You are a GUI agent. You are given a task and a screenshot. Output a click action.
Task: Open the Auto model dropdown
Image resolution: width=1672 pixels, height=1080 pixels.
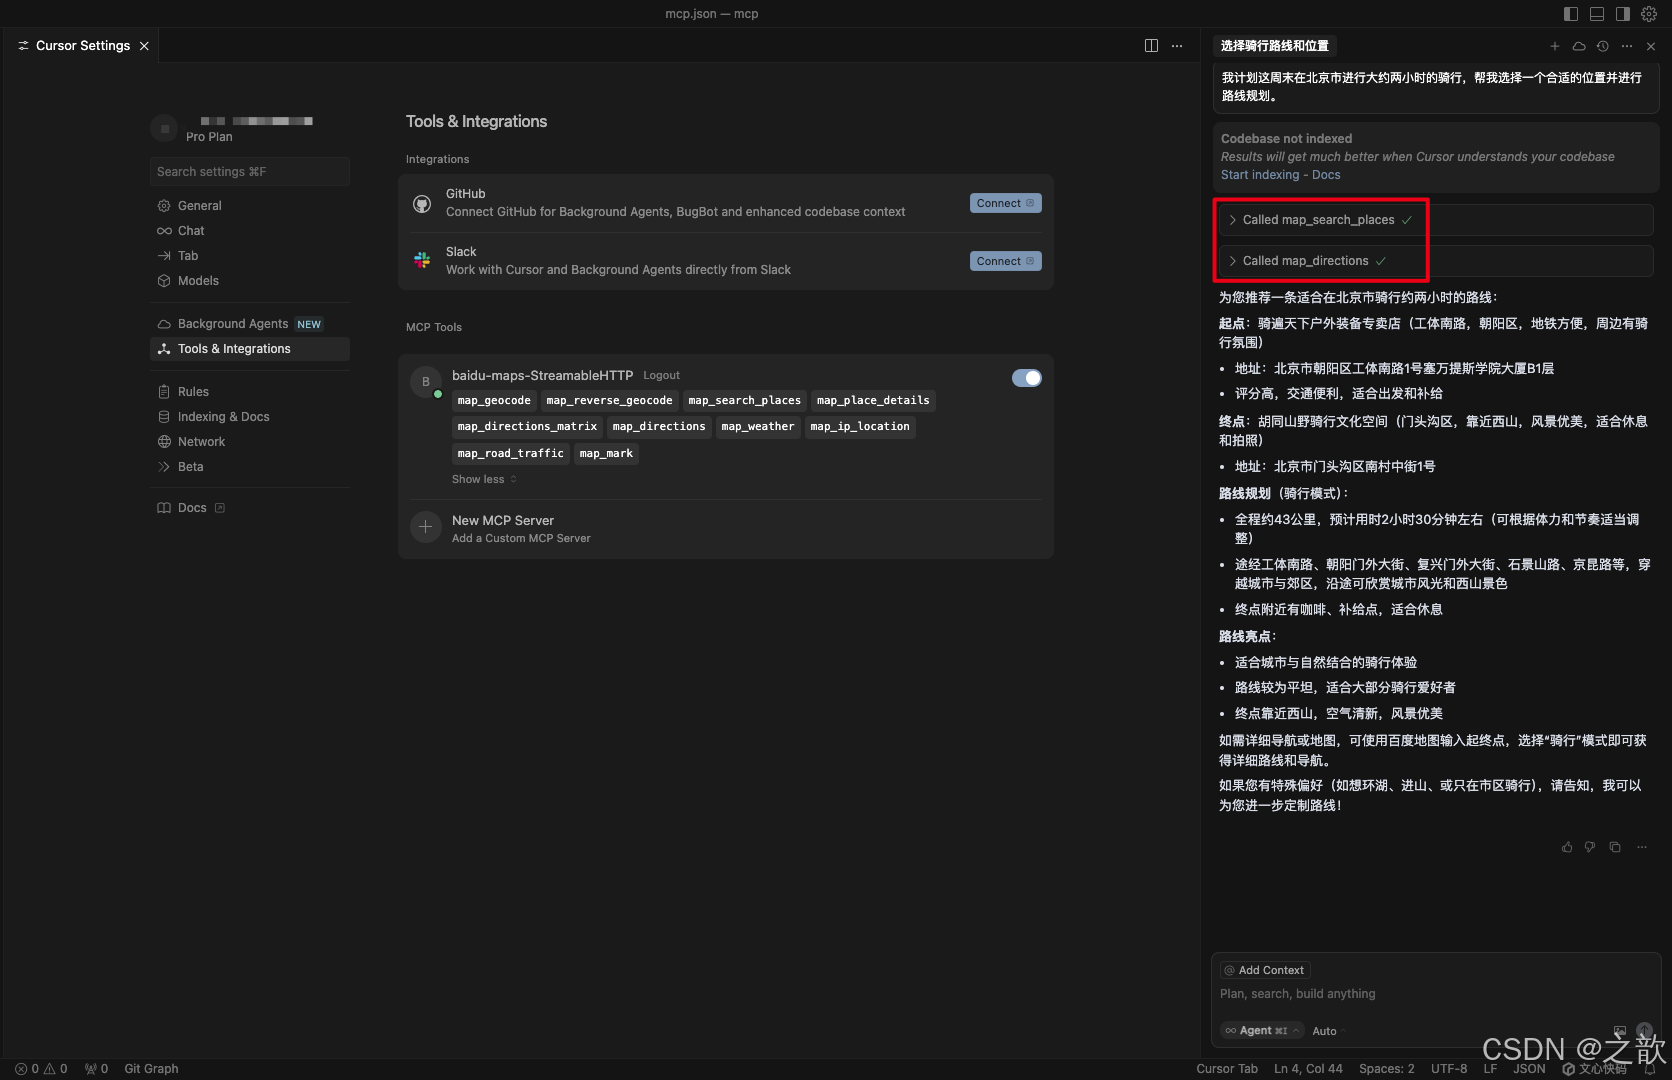pyautogui.click(x=1329, y=1031)
